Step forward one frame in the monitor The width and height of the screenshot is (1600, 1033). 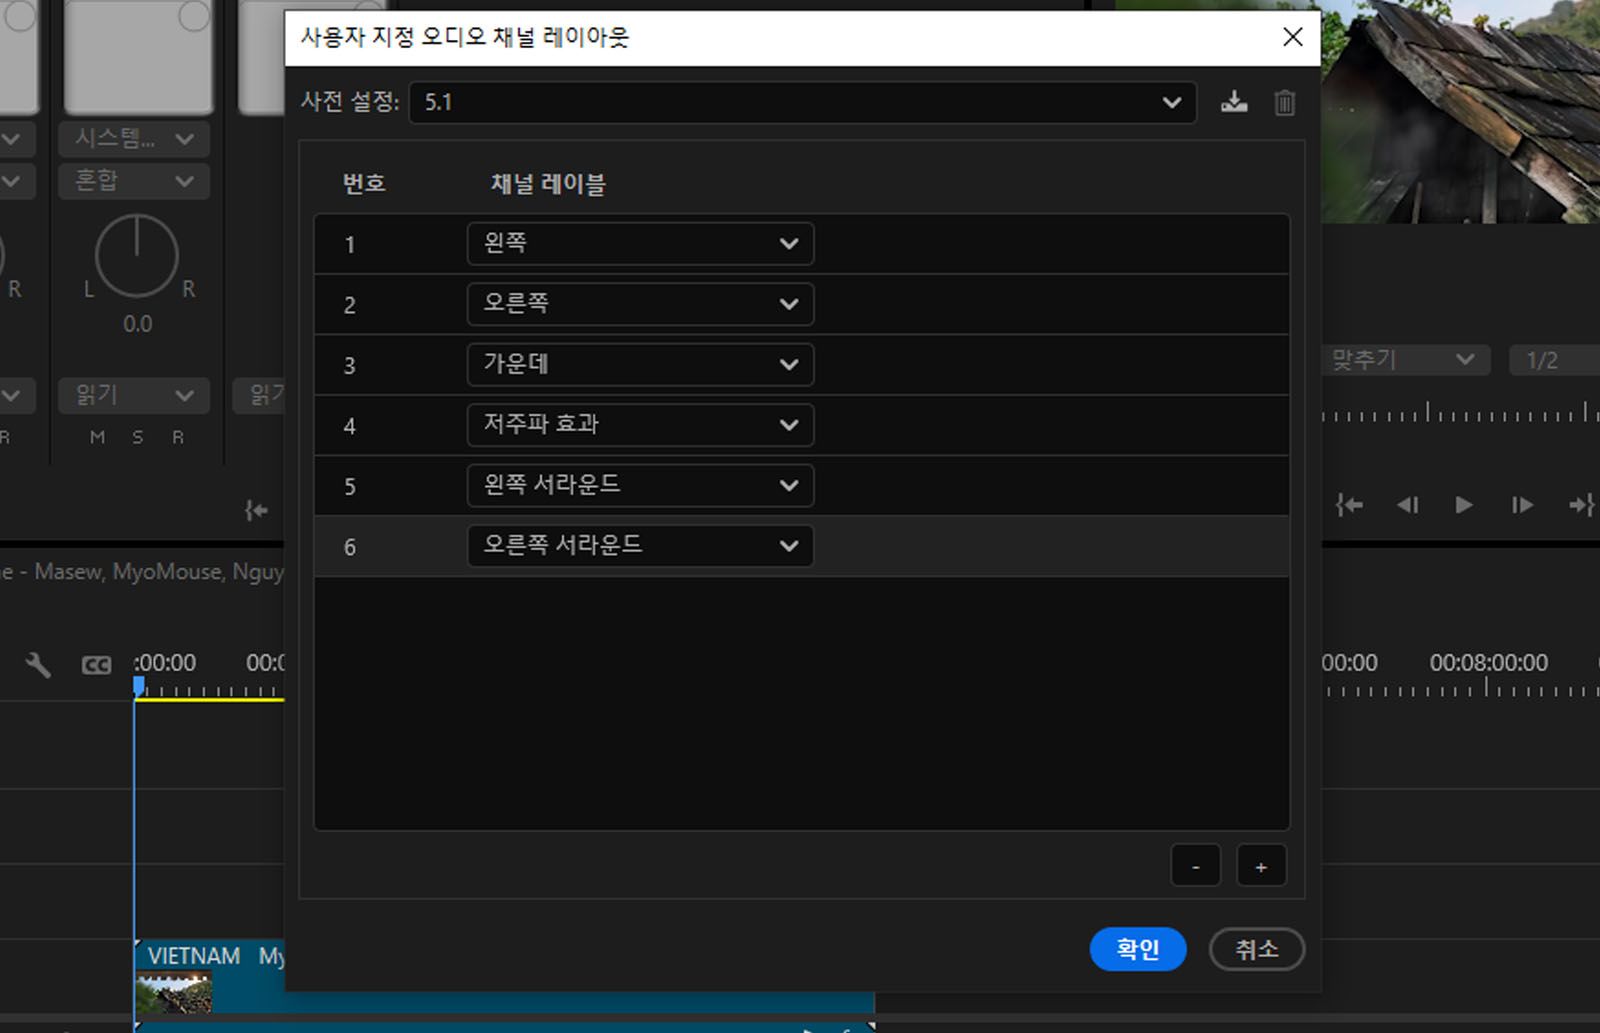tap(1521, 505)
